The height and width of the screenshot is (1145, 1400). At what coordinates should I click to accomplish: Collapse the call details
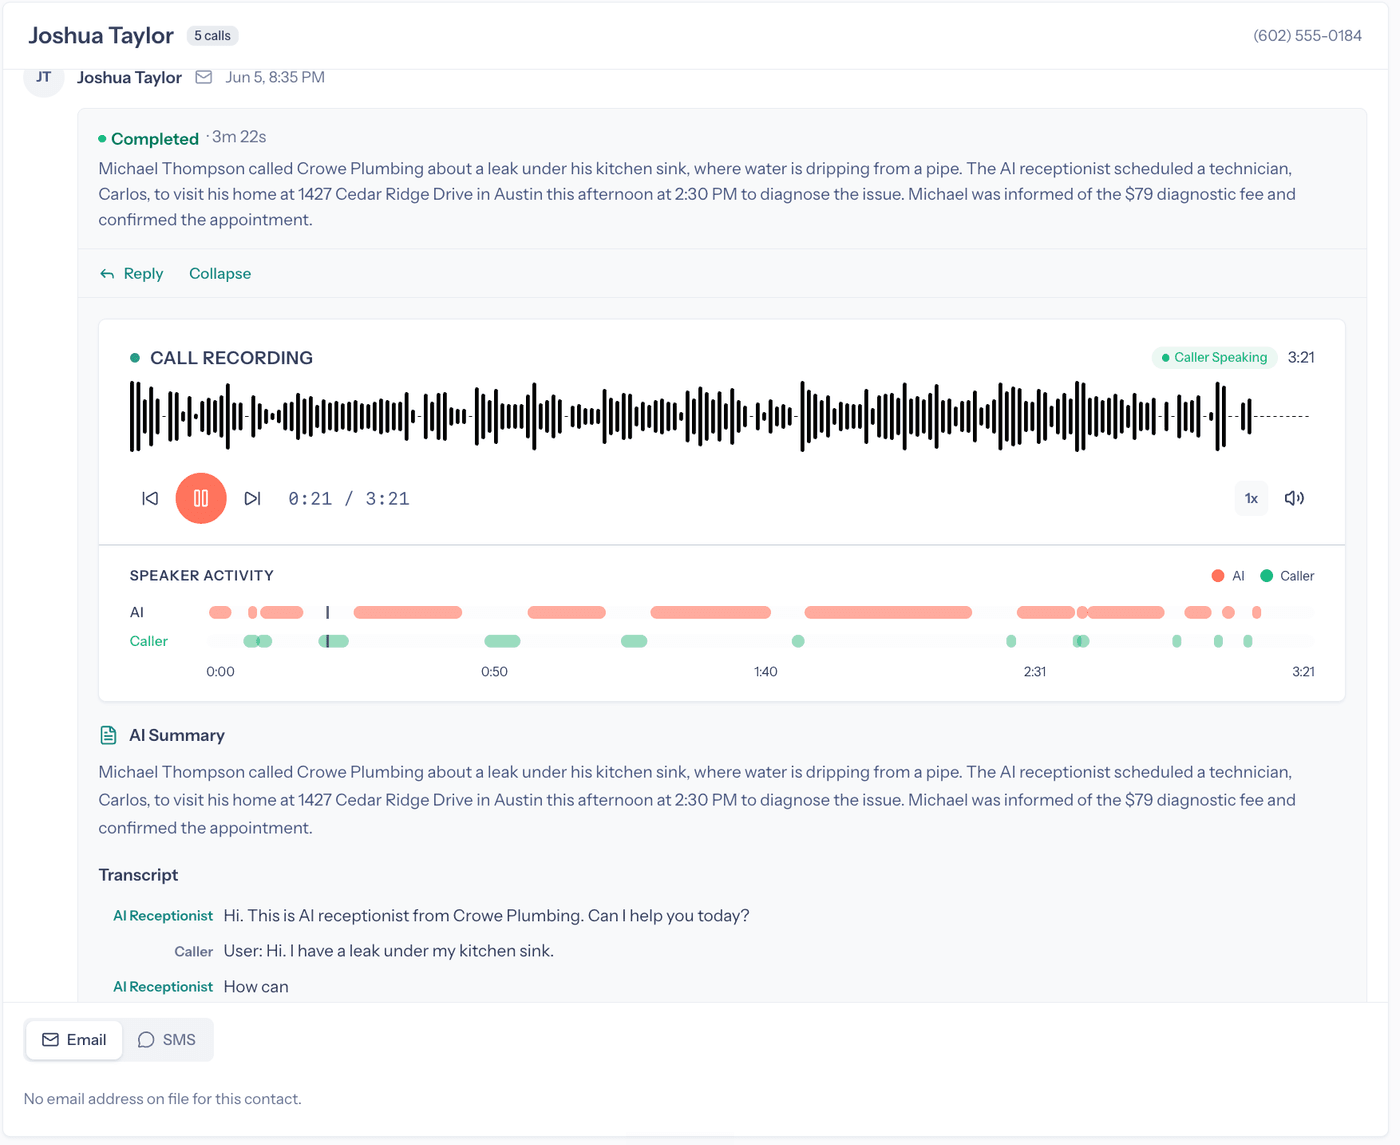[x=220, y=274]
